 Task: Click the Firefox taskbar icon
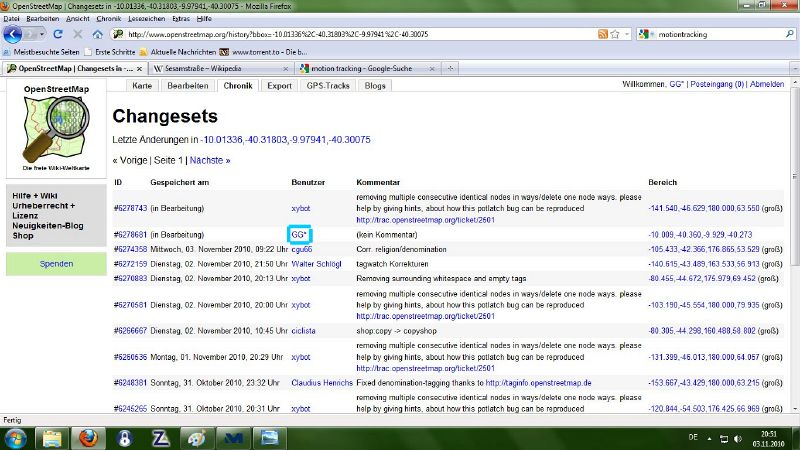(x=88, y=438)
